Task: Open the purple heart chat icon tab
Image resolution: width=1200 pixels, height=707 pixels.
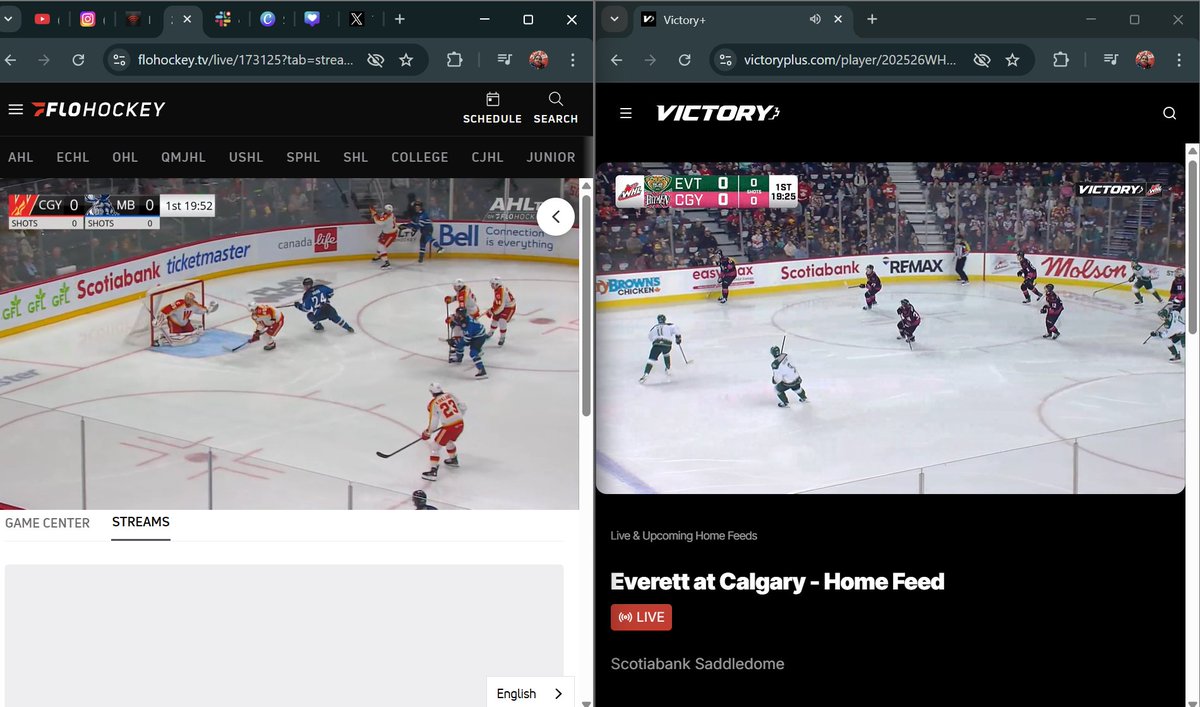Action: click(x=313, y=19)
